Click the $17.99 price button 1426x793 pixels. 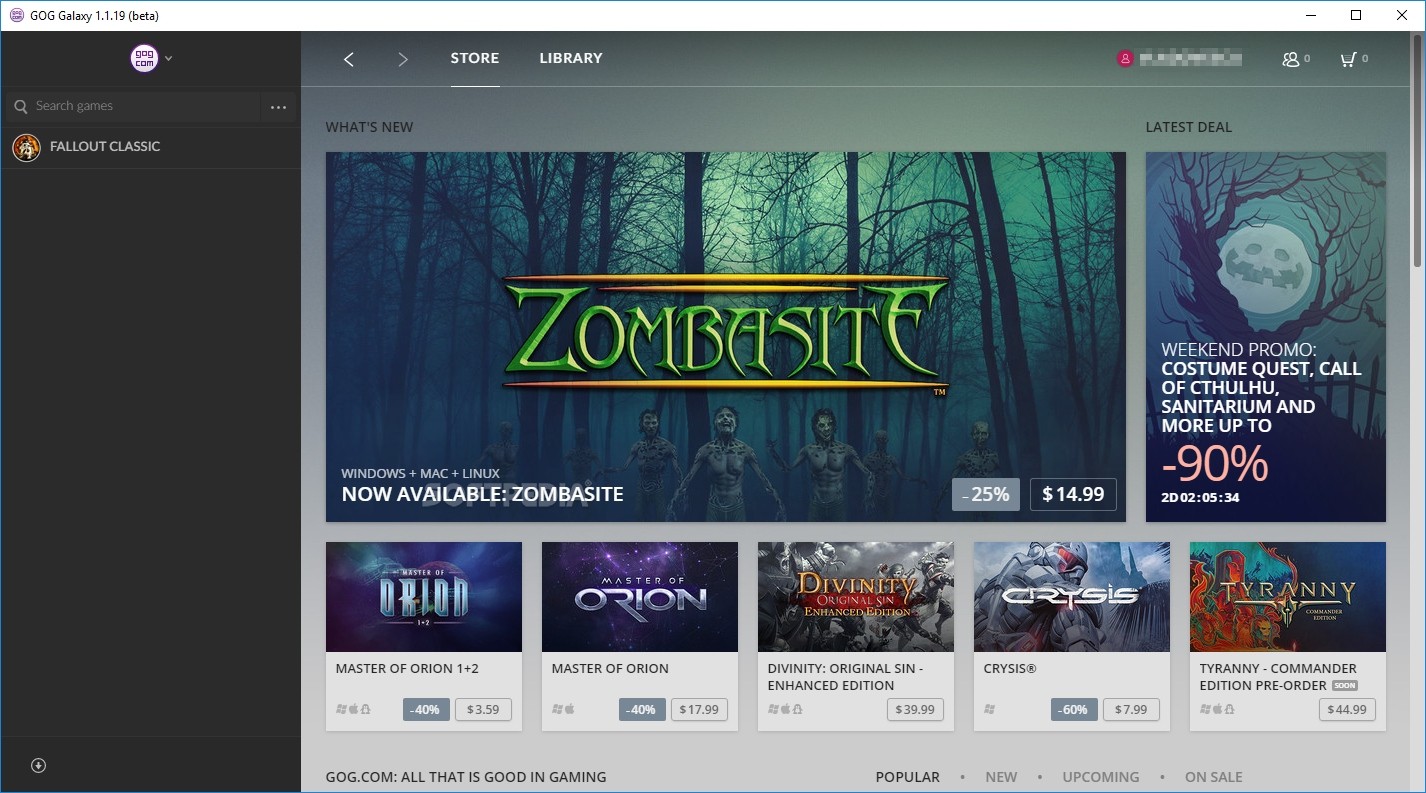click(699, 709)
